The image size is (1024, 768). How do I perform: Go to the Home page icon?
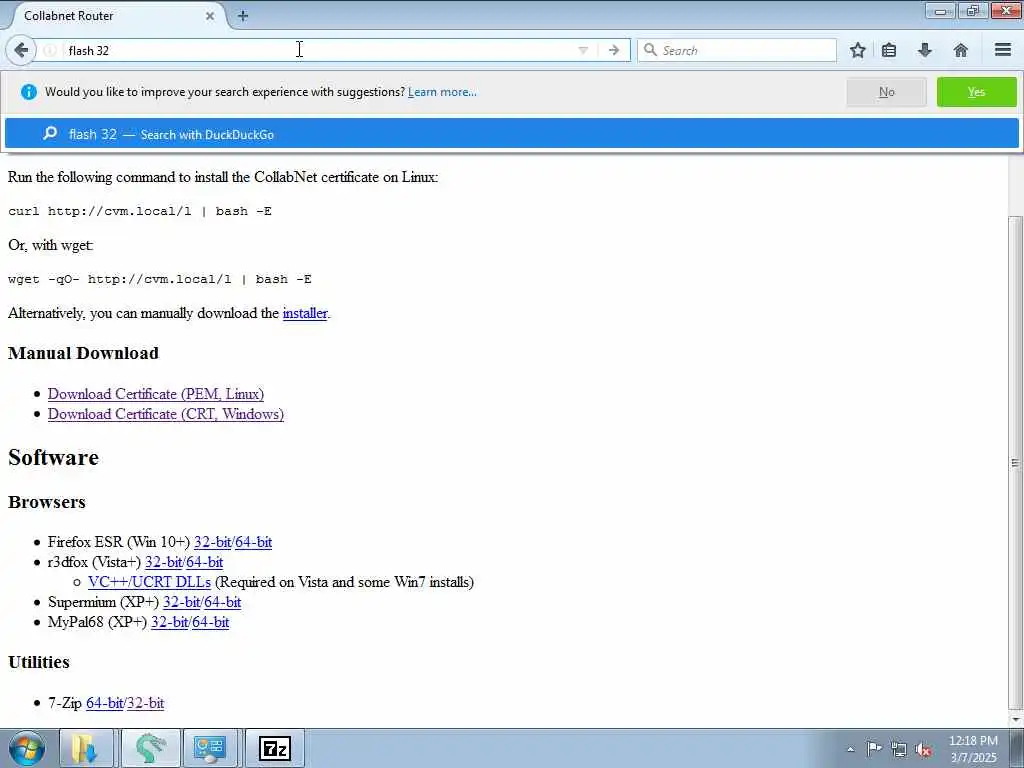961,50
